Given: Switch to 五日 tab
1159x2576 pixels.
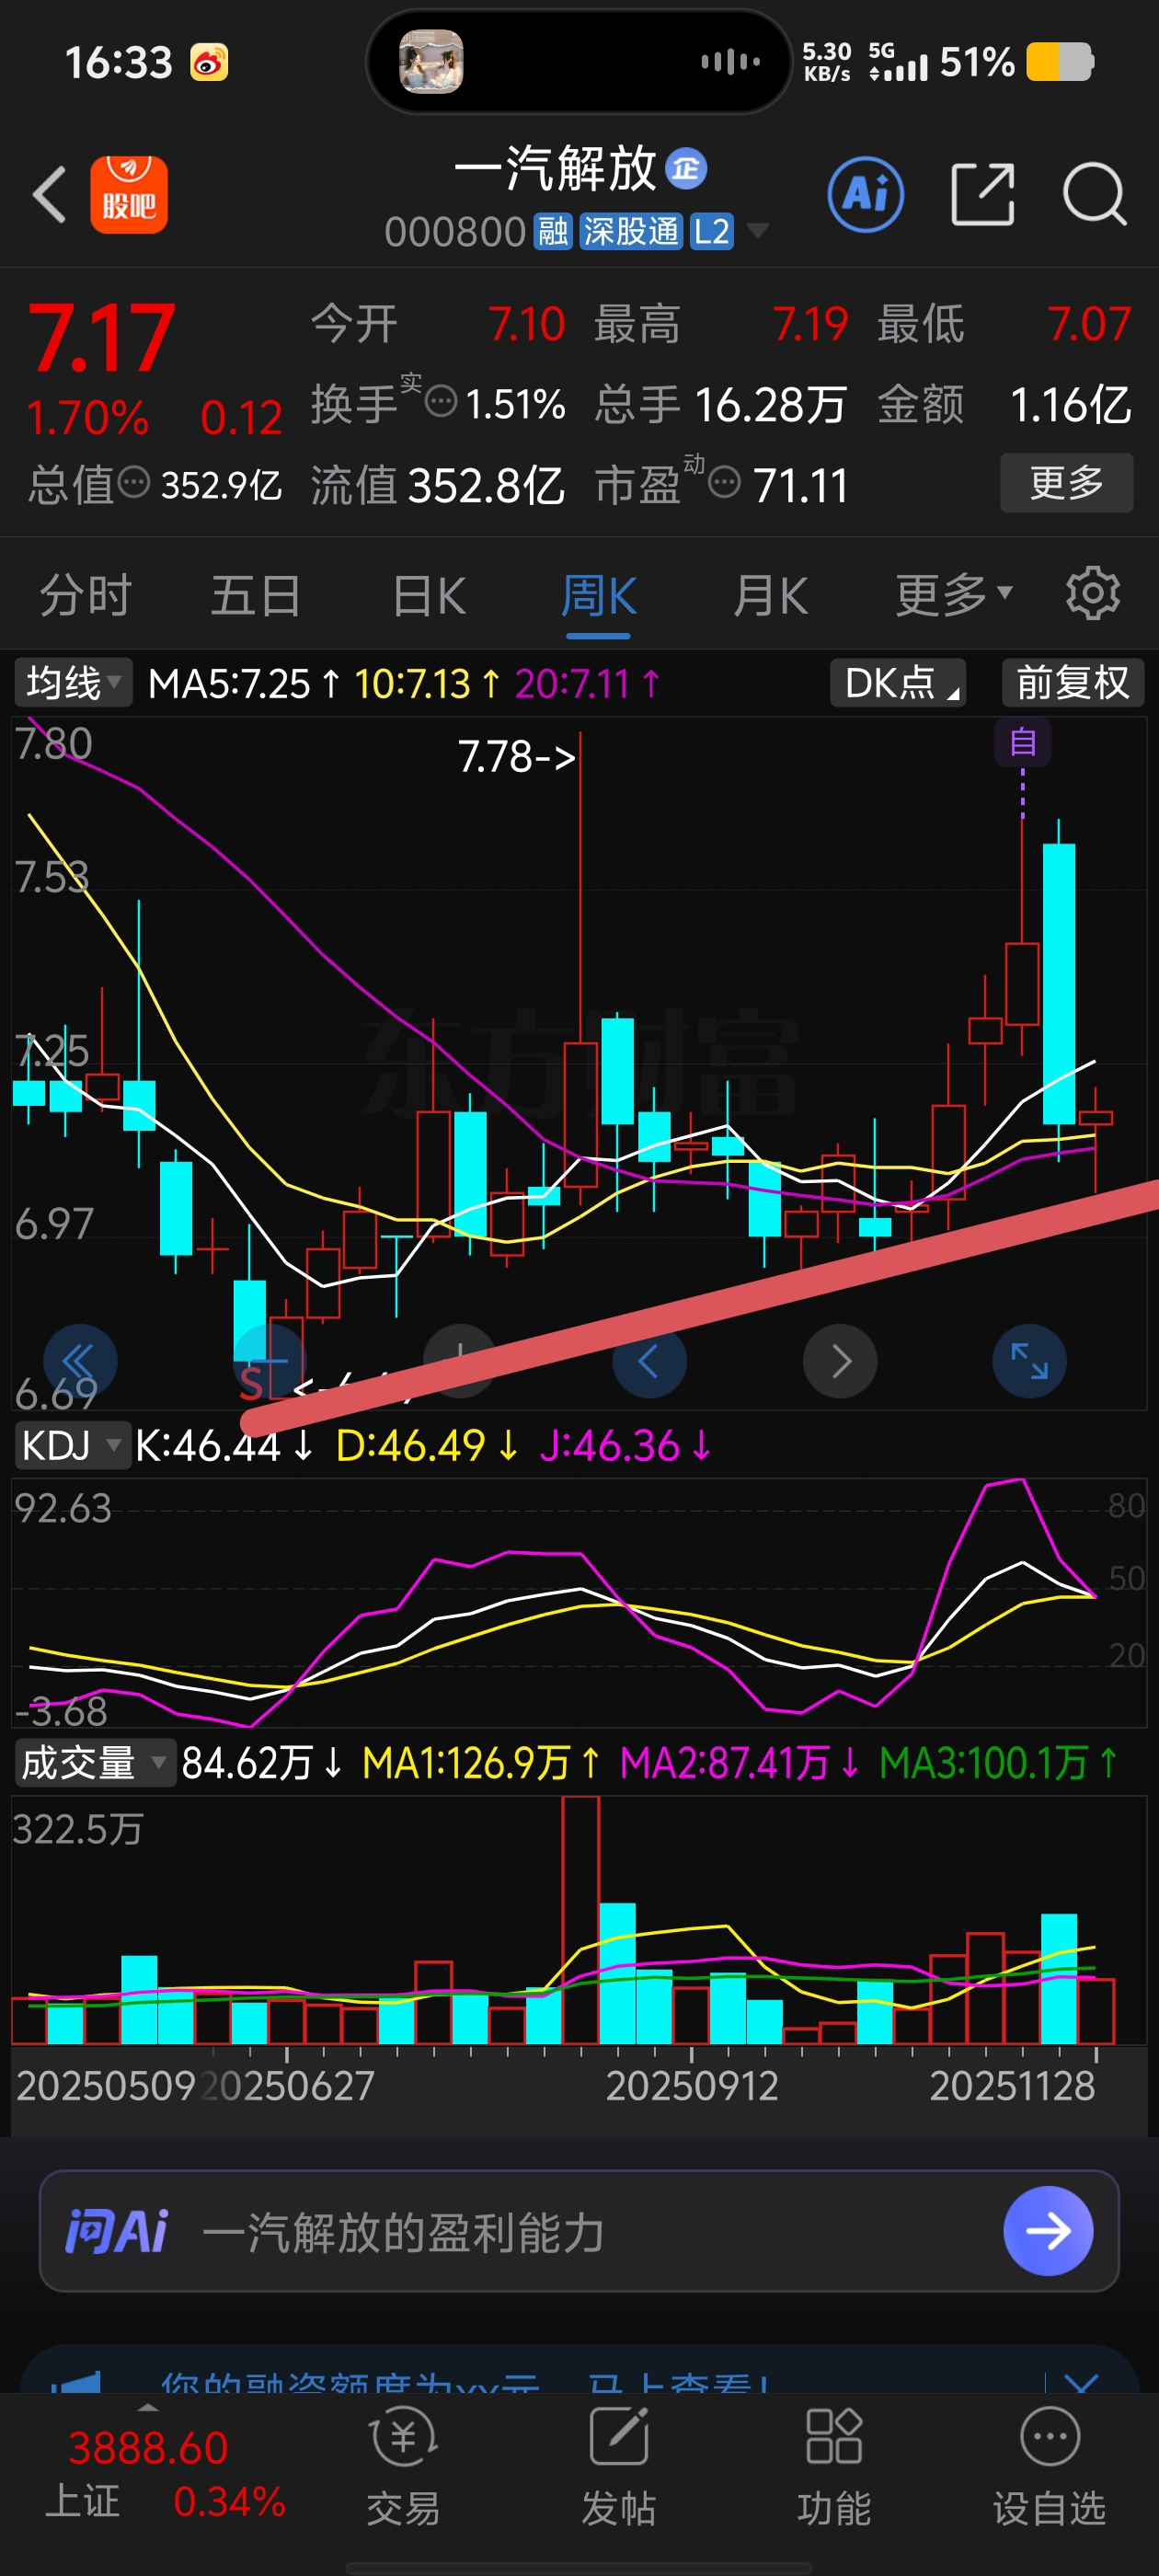Looking at the screenshot, I should point(256,595).
